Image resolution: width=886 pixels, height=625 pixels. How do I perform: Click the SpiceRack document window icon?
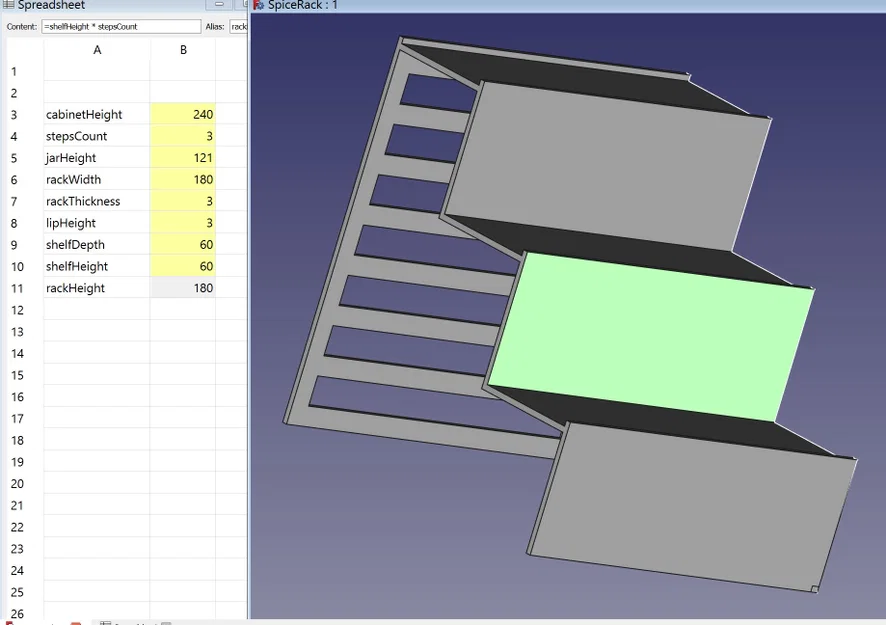(x=259, y=5)
